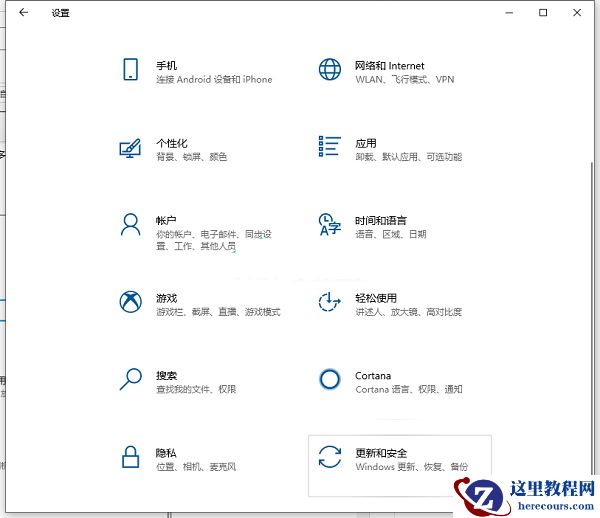
Task: Click the description 讲述人、放大镜、高对比度
Action: pos(409,312)
